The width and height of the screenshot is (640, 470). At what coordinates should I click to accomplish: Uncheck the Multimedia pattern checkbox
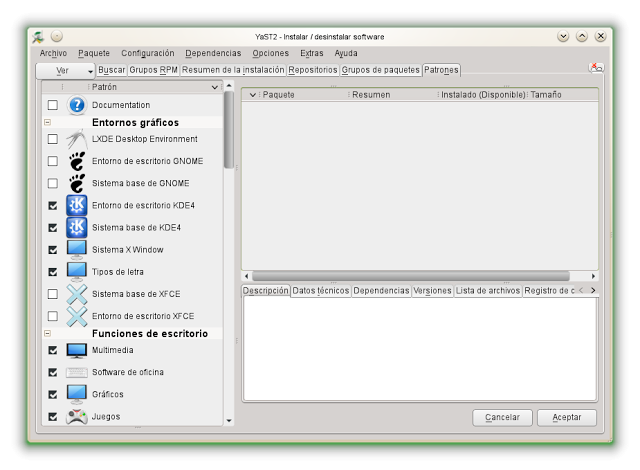(x=53, y=350)
